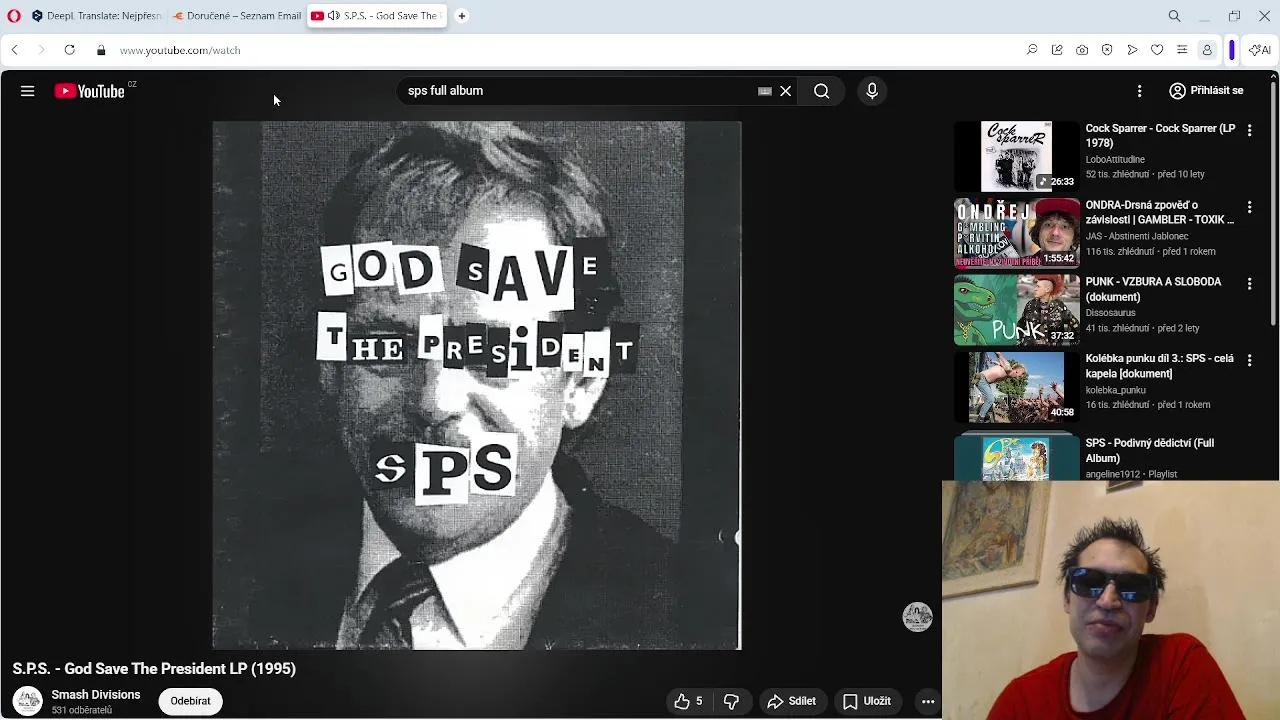Click the LoboAttitudine channel name

[1115, 160]
